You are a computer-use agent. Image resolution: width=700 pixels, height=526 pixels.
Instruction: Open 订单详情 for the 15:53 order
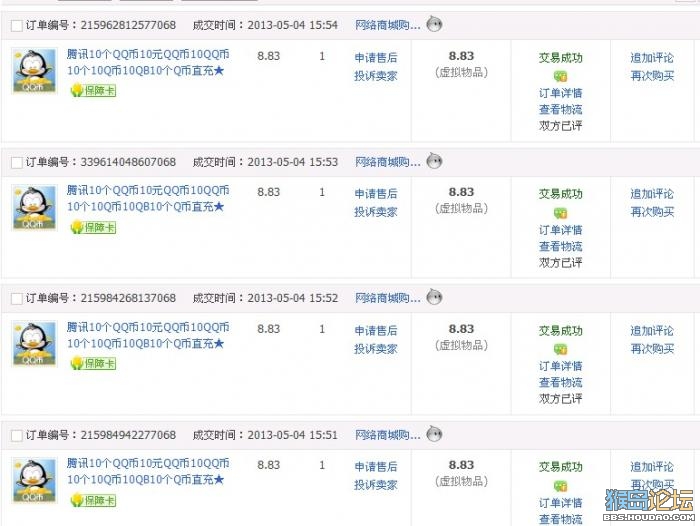coord(561,230)
